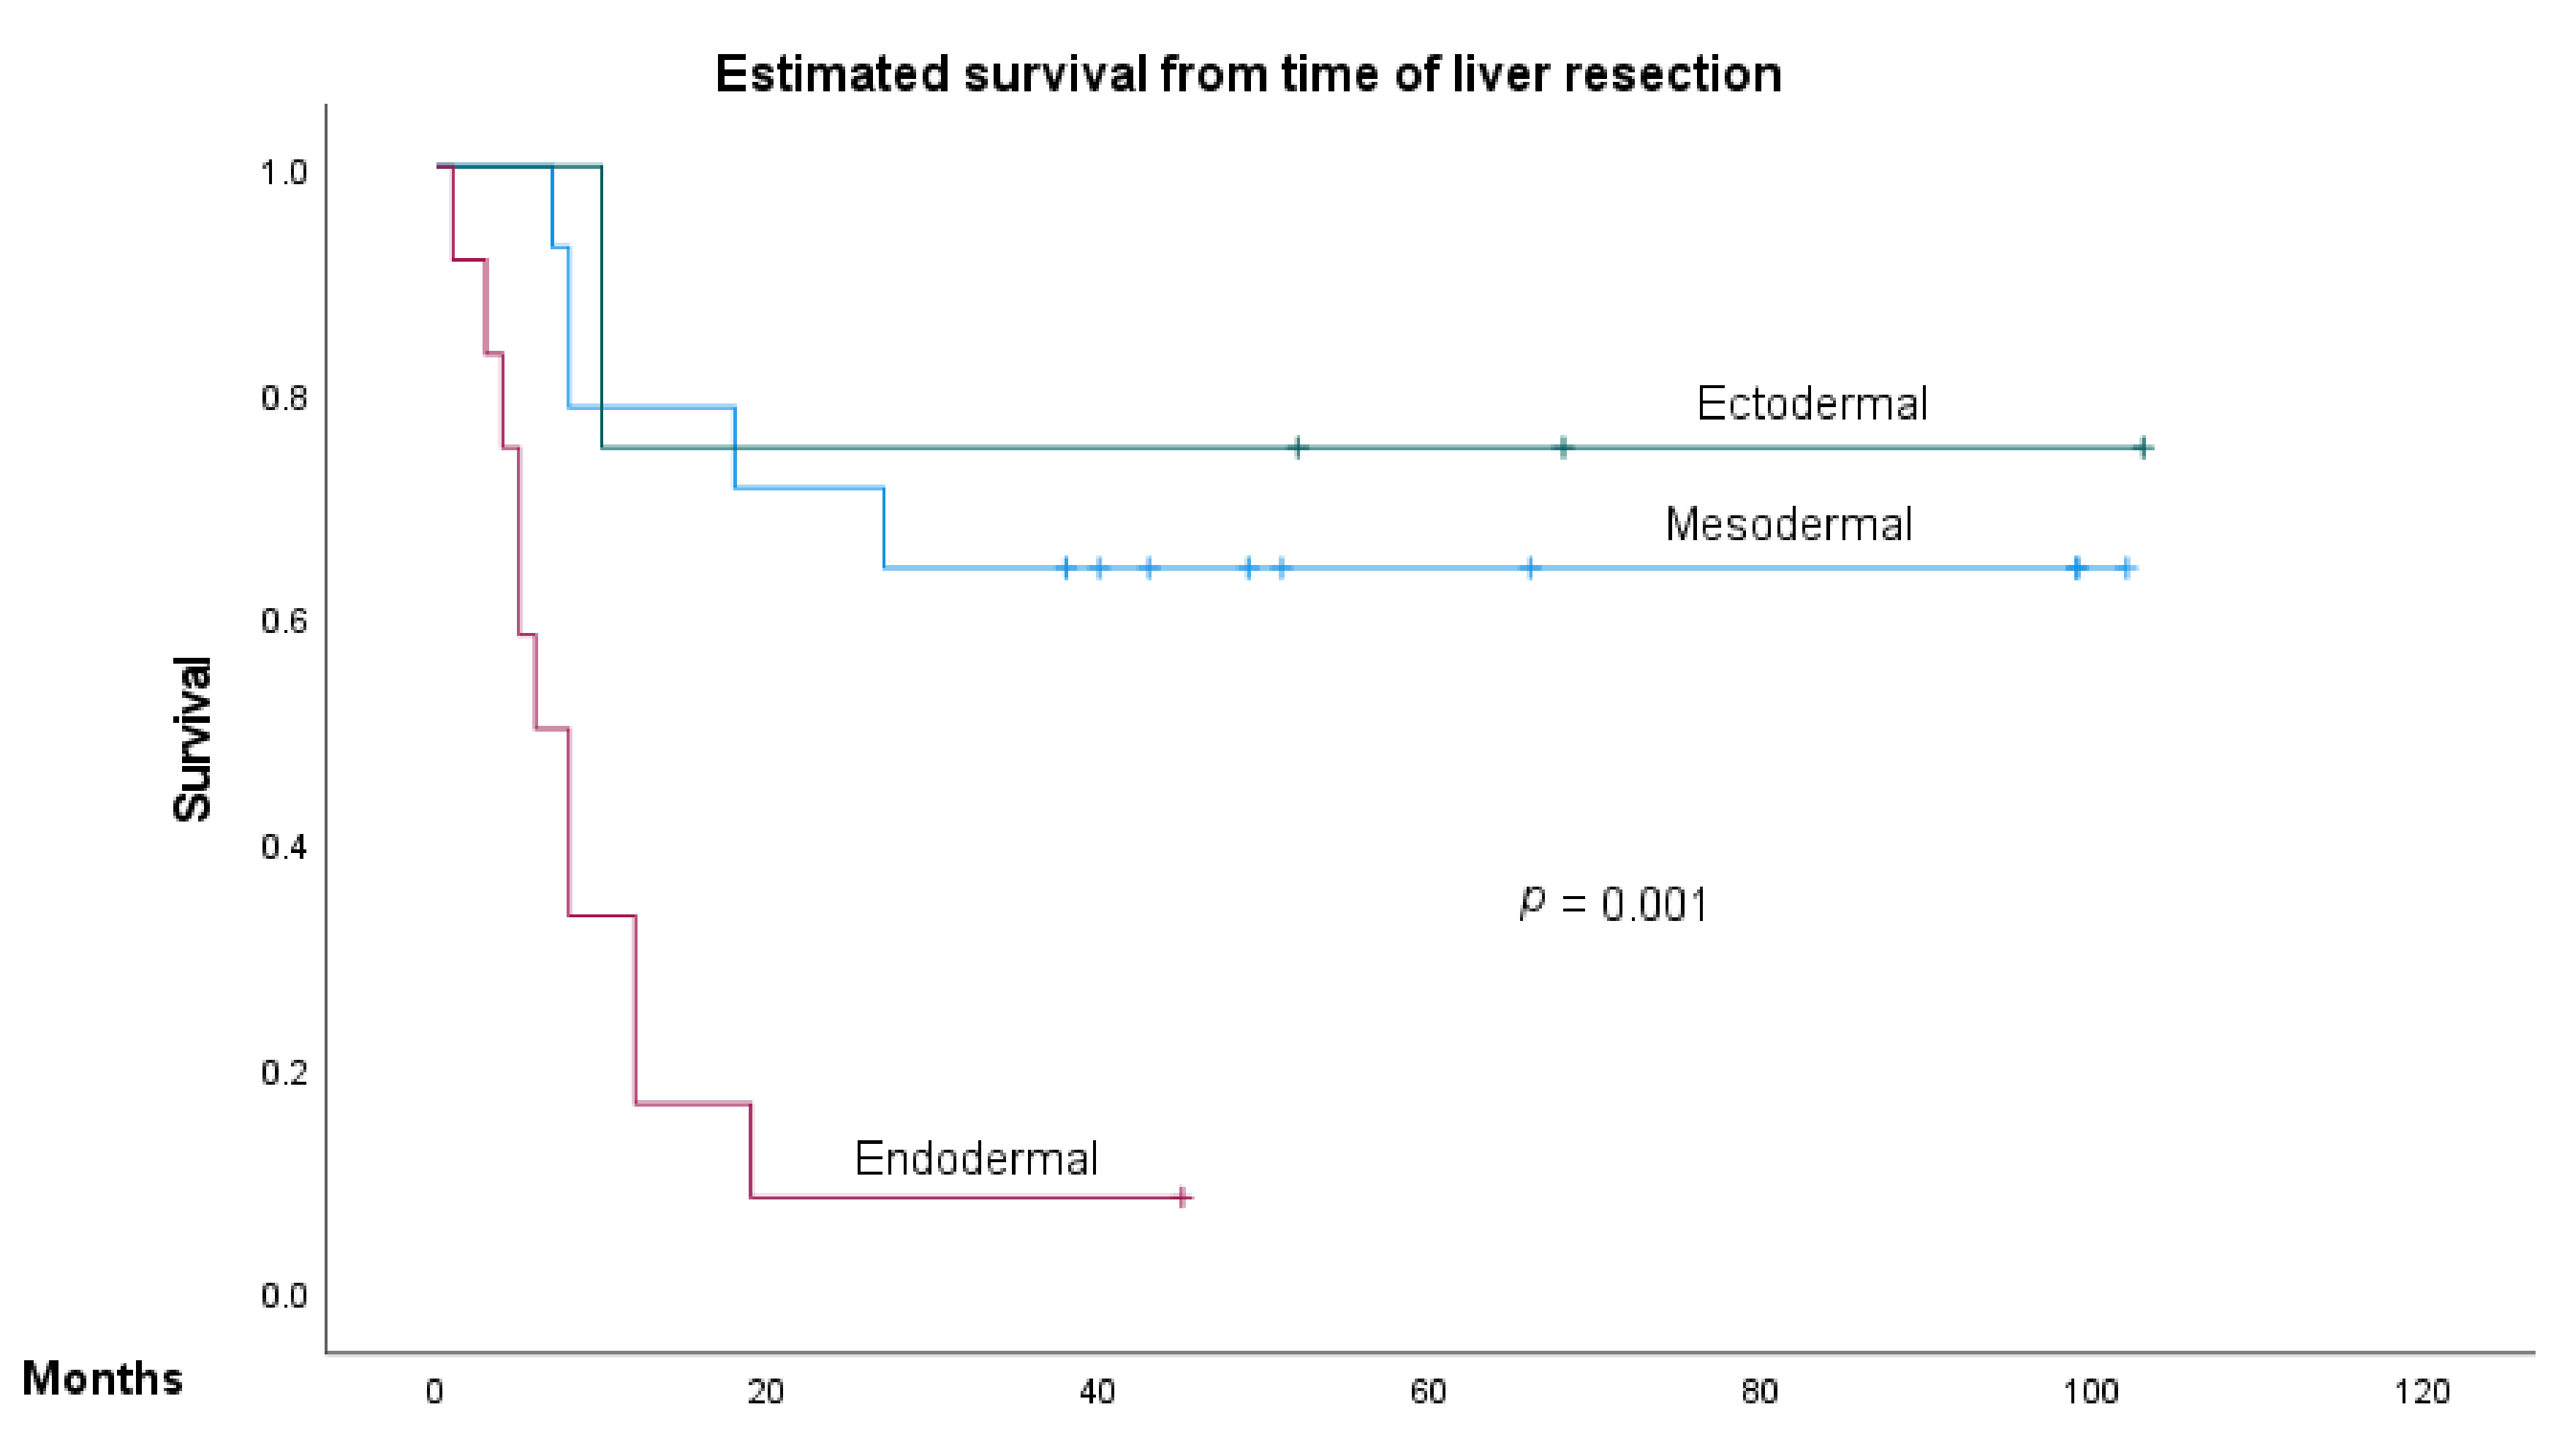Click the first censor mark on the Ectodermal curve

[1297, 448]
